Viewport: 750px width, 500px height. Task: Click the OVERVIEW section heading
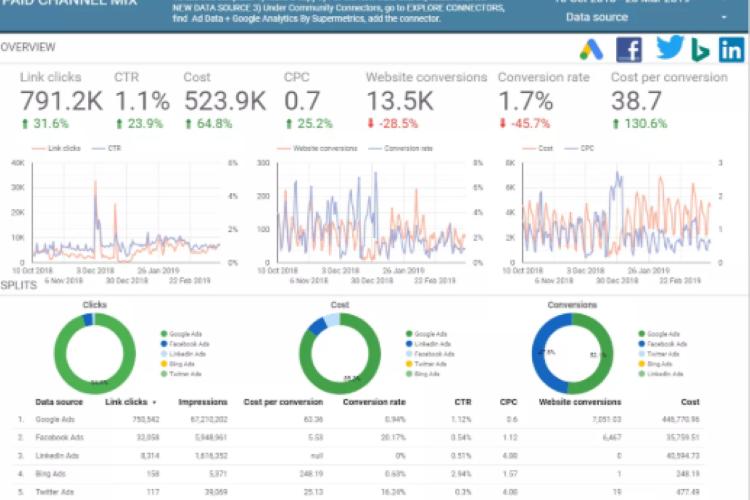(x=28, y=47)
